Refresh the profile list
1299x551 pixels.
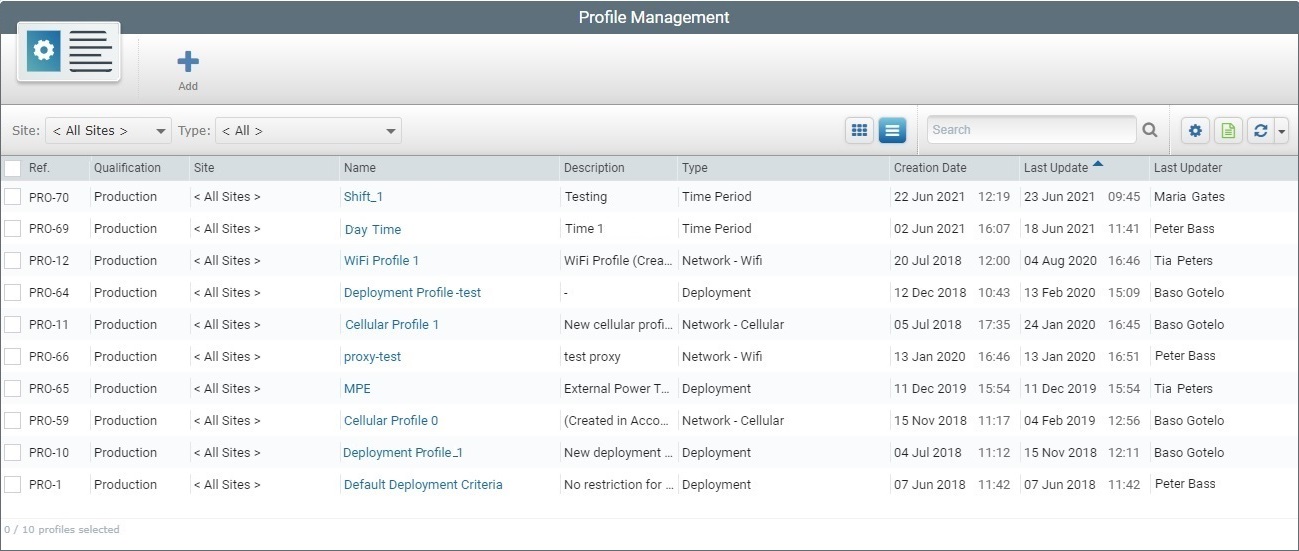(x=1260, y=130)
